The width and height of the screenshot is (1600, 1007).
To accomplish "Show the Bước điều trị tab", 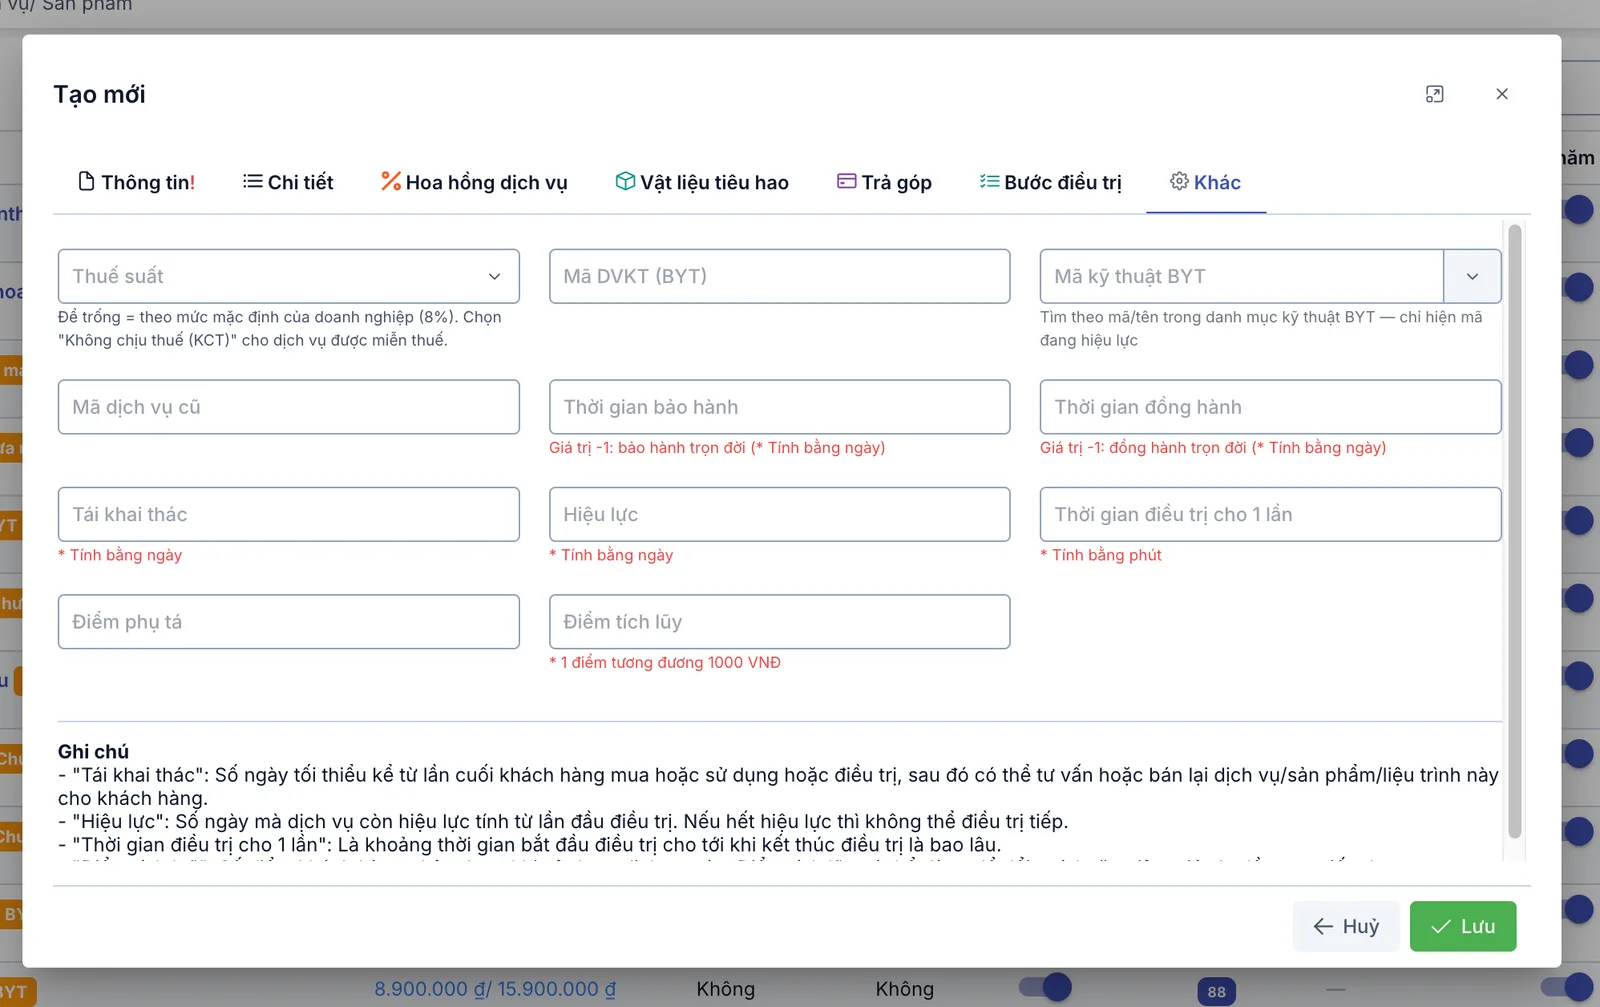I will (1051, 182).
